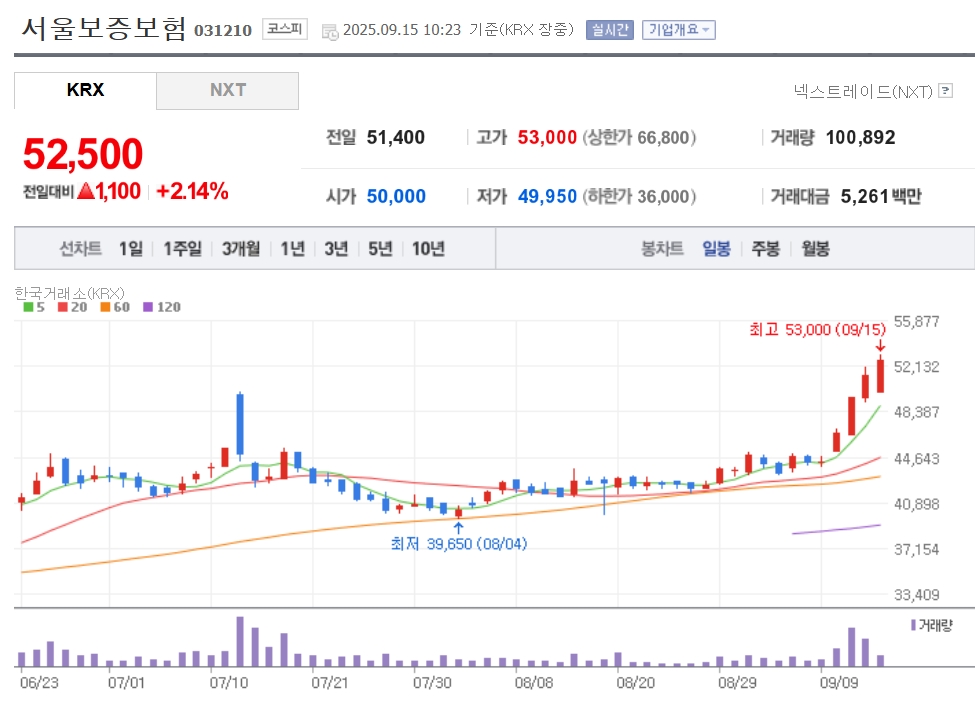Click the orange 60-day moving average legend
Viewport: 975px width, 704px height.
point(115,307)
